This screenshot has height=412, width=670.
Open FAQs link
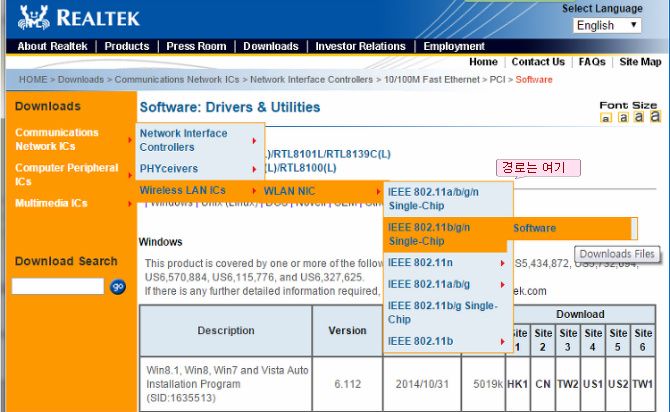(592, 62)
